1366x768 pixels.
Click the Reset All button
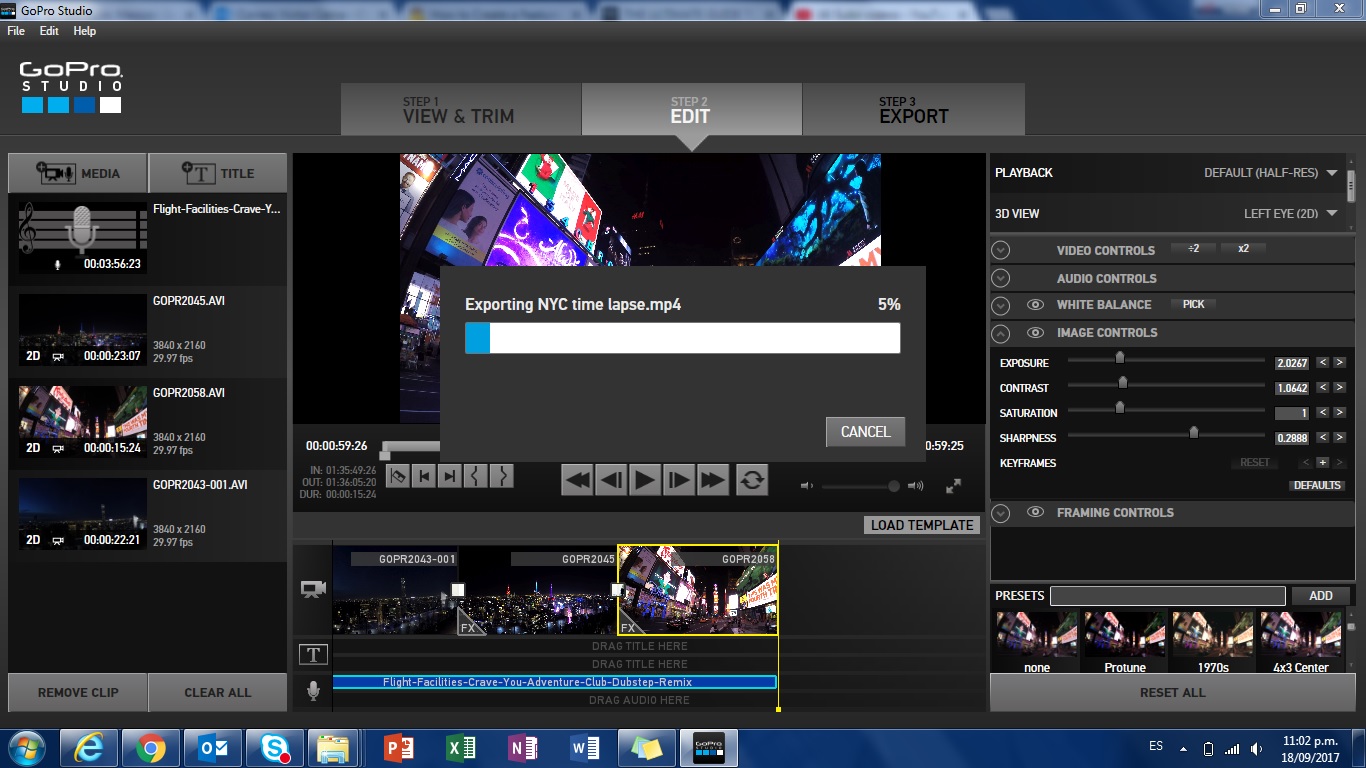(x=1172, y=692)
